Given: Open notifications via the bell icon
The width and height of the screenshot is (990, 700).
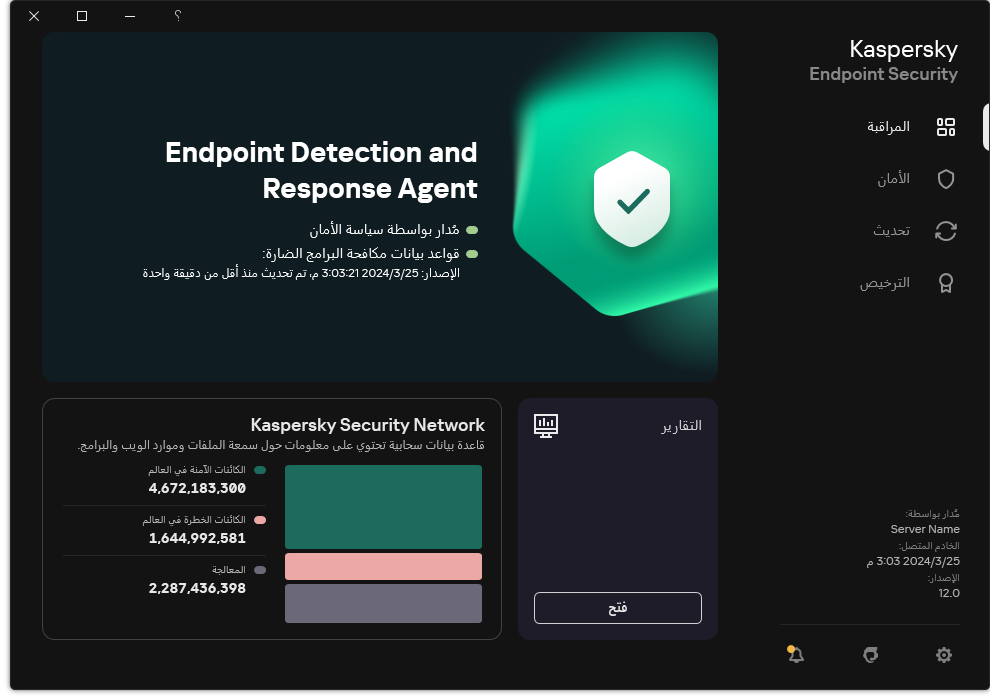Looking at the screenshot, I should pos(796,655).
